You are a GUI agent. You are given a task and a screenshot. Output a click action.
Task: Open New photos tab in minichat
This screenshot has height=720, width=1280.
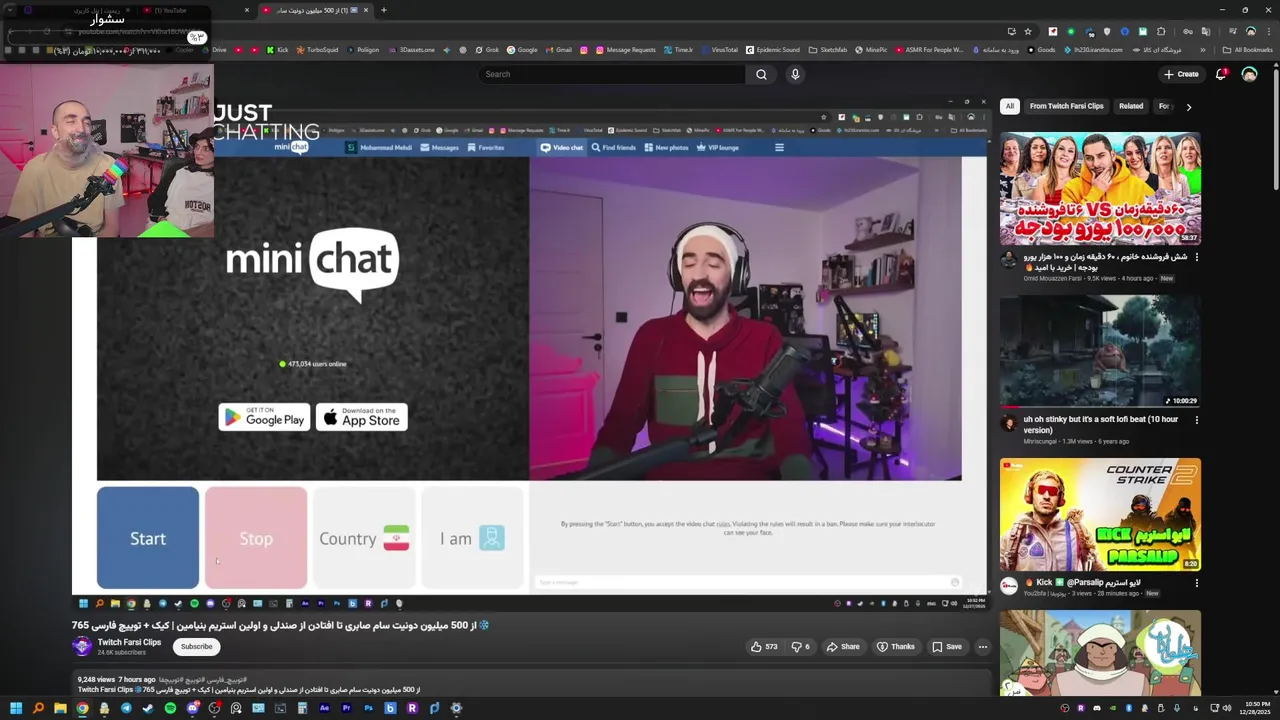coord(666,147)
